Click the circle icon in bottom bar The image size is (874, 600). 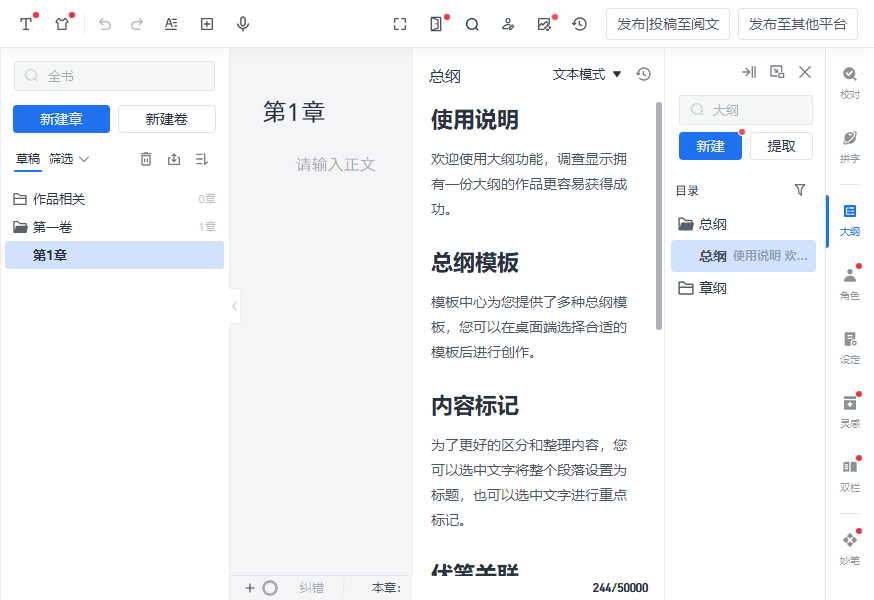[x=270, y=588]
